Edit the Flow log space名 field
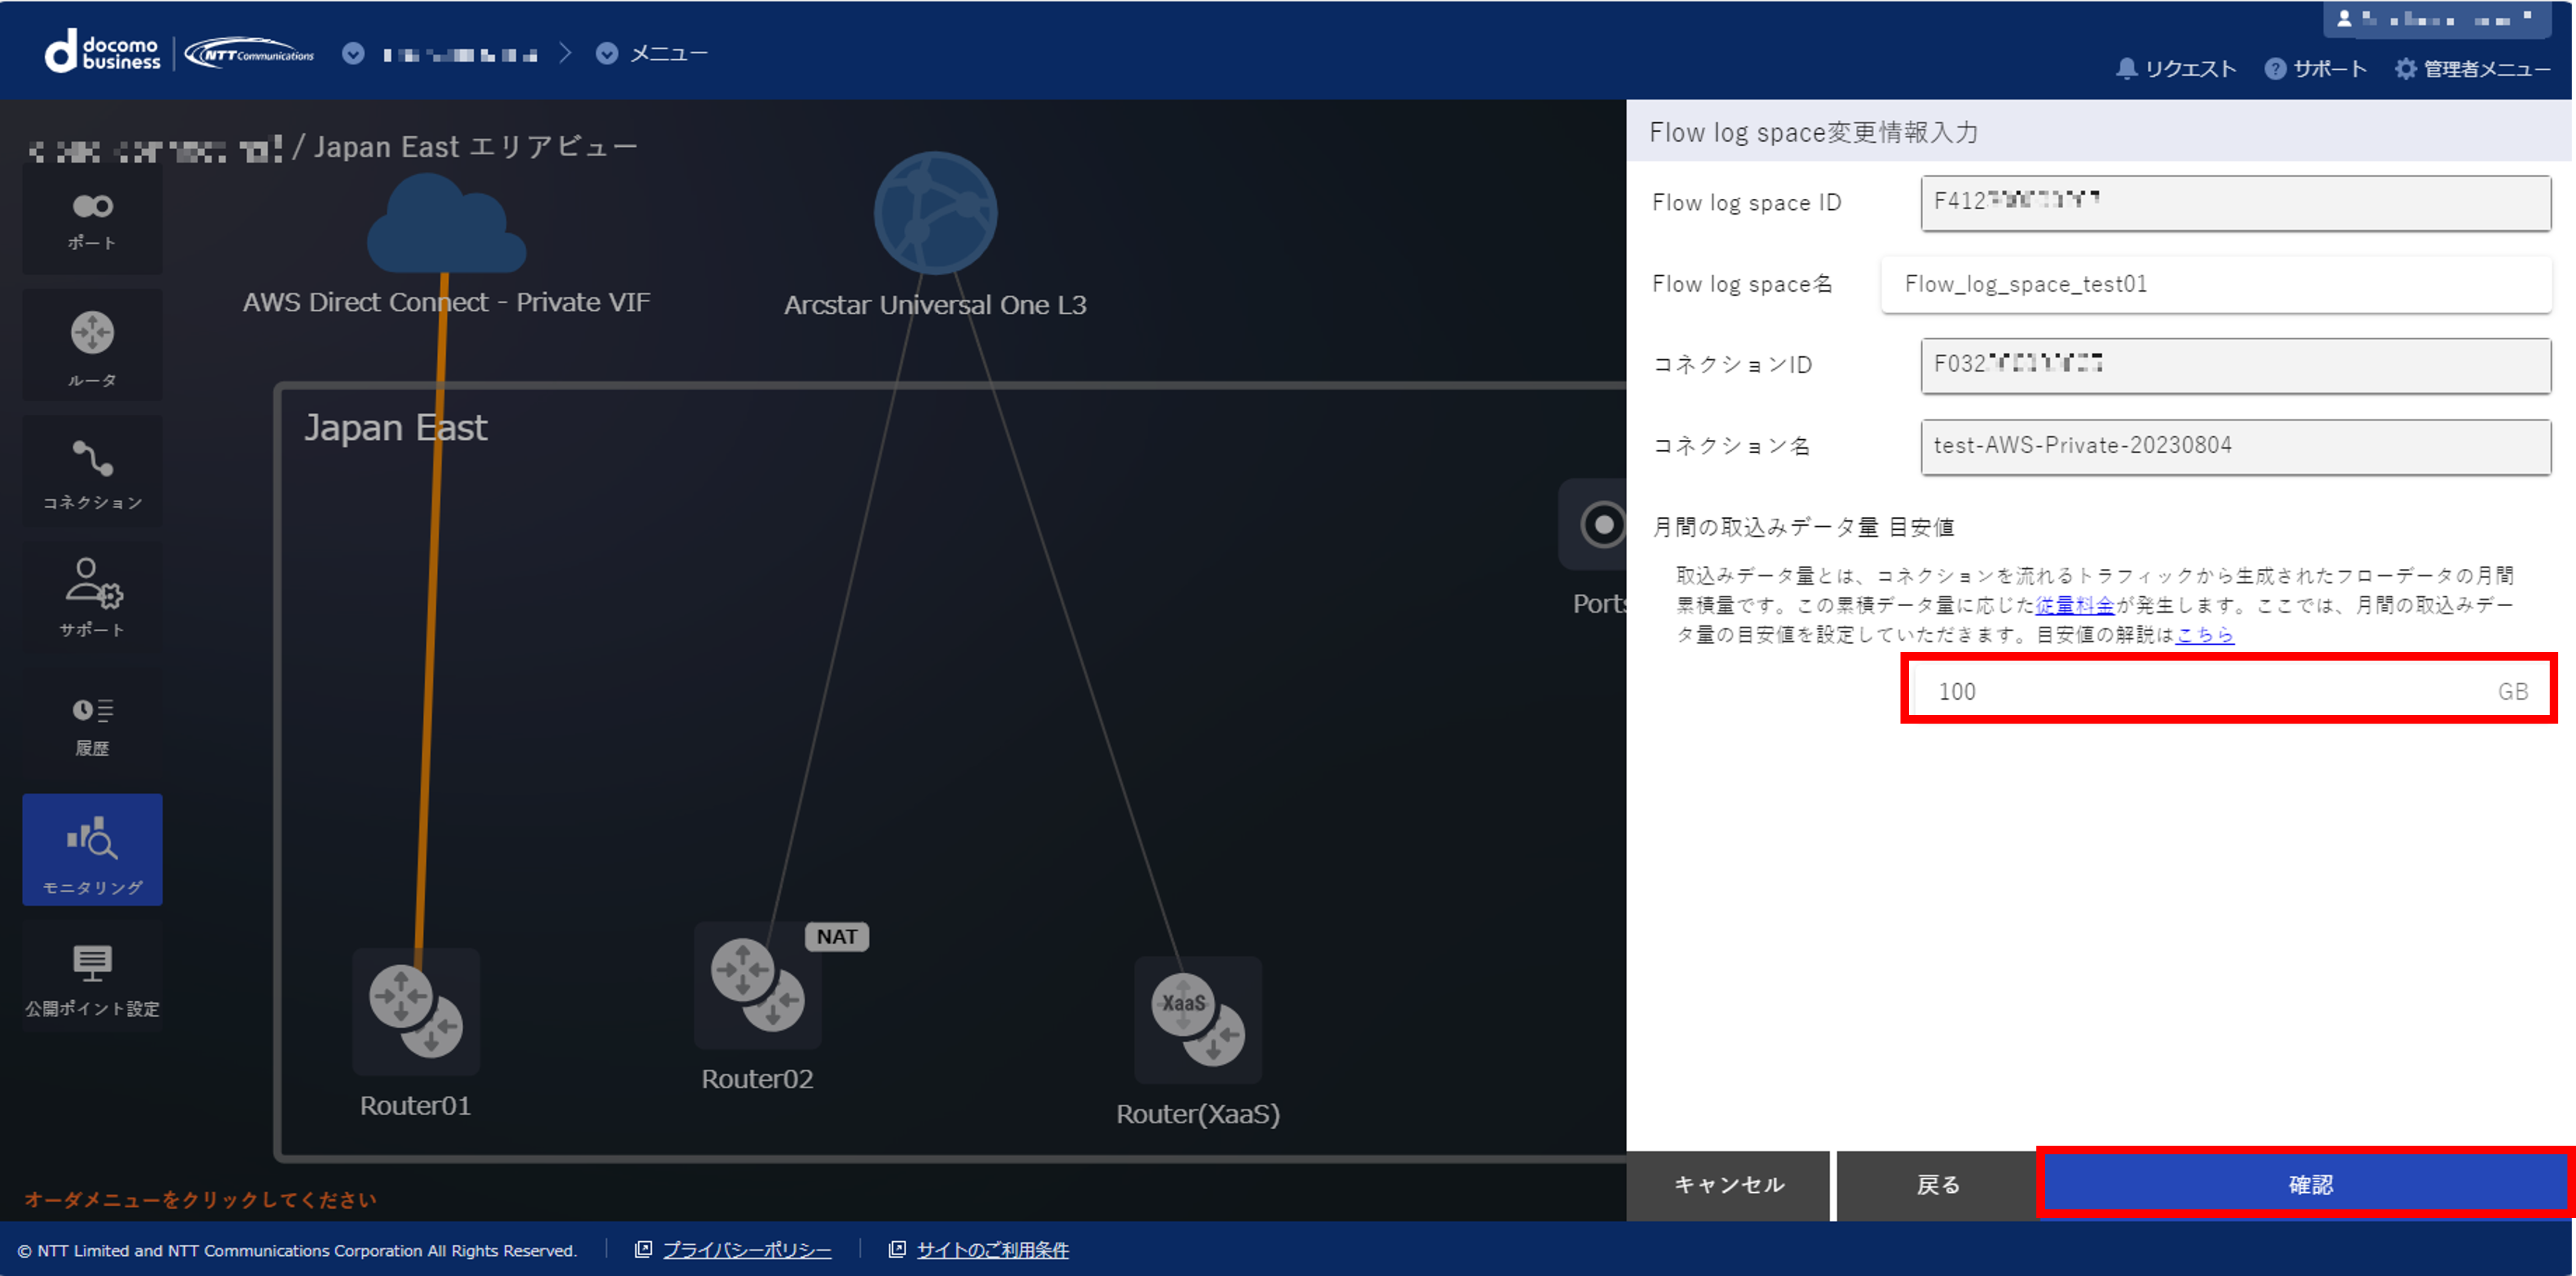Viewport: 2576px width, 1276px height. (x=2216, y=285)
